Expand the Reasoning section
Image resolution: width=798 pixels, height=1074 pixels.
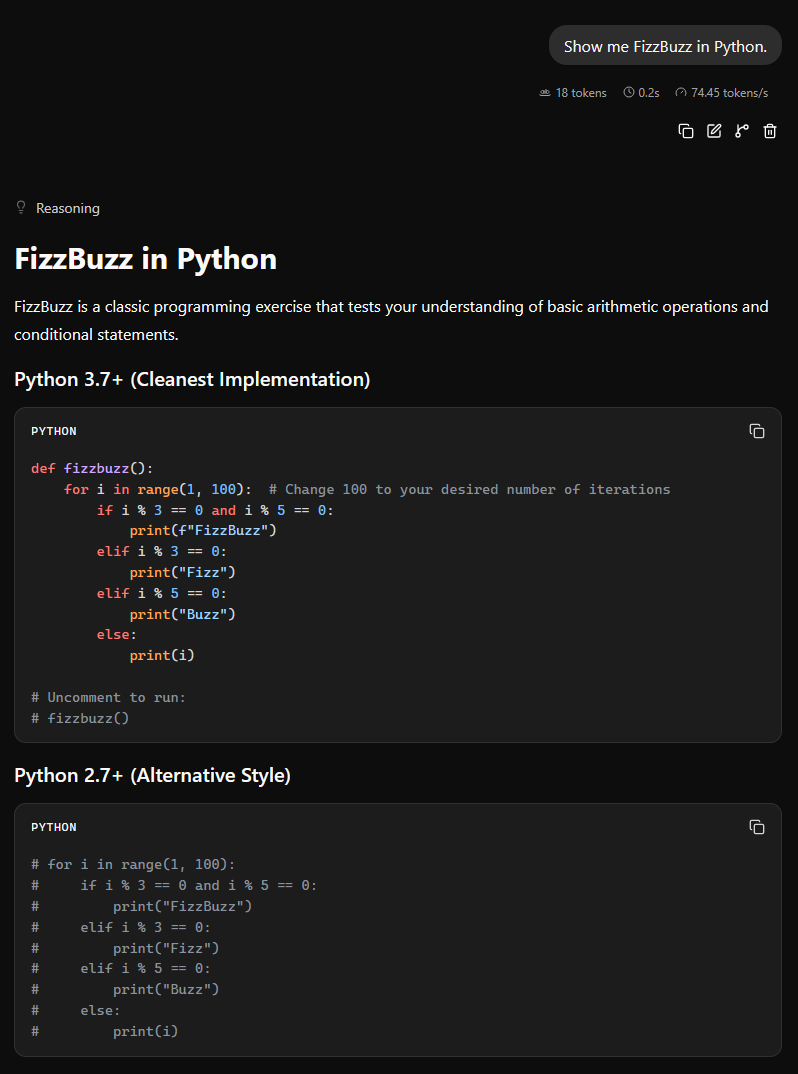point(58,208)
